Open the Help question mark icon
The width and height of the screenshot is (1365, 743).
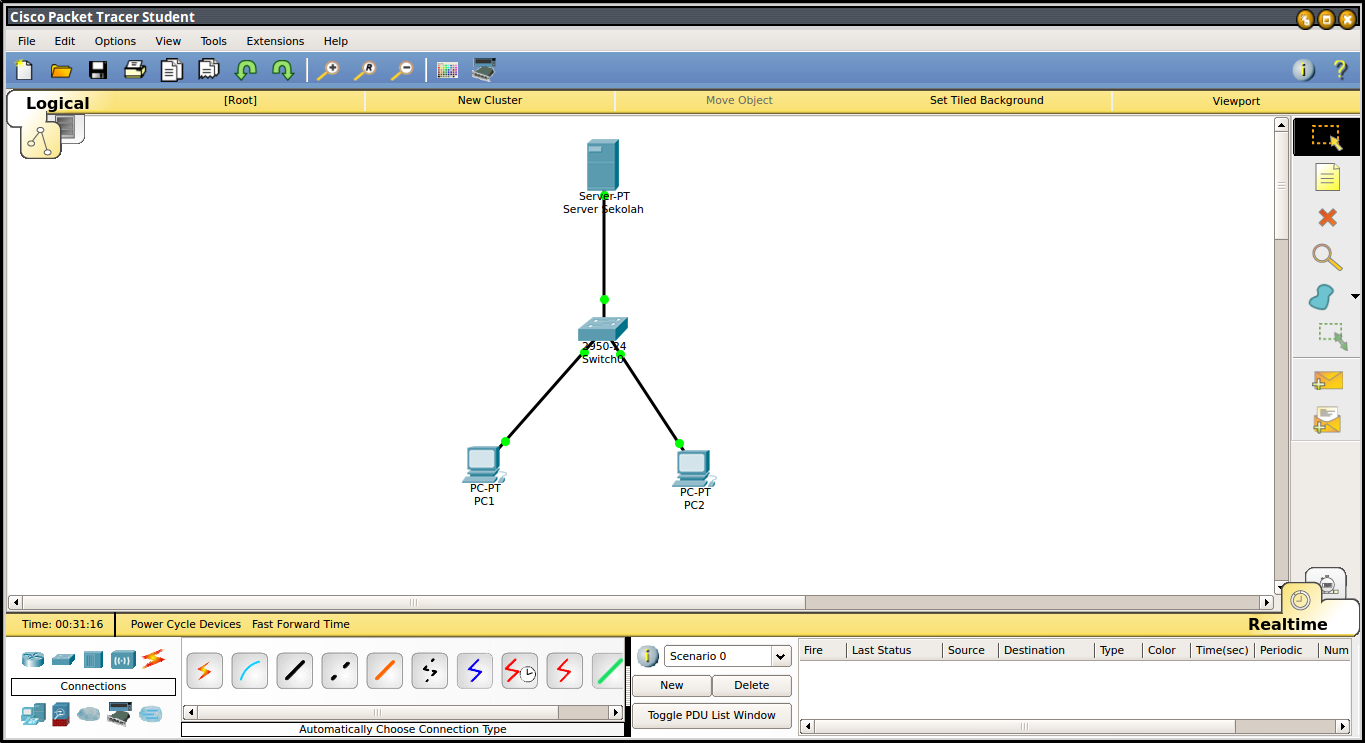click(1341, 70)
